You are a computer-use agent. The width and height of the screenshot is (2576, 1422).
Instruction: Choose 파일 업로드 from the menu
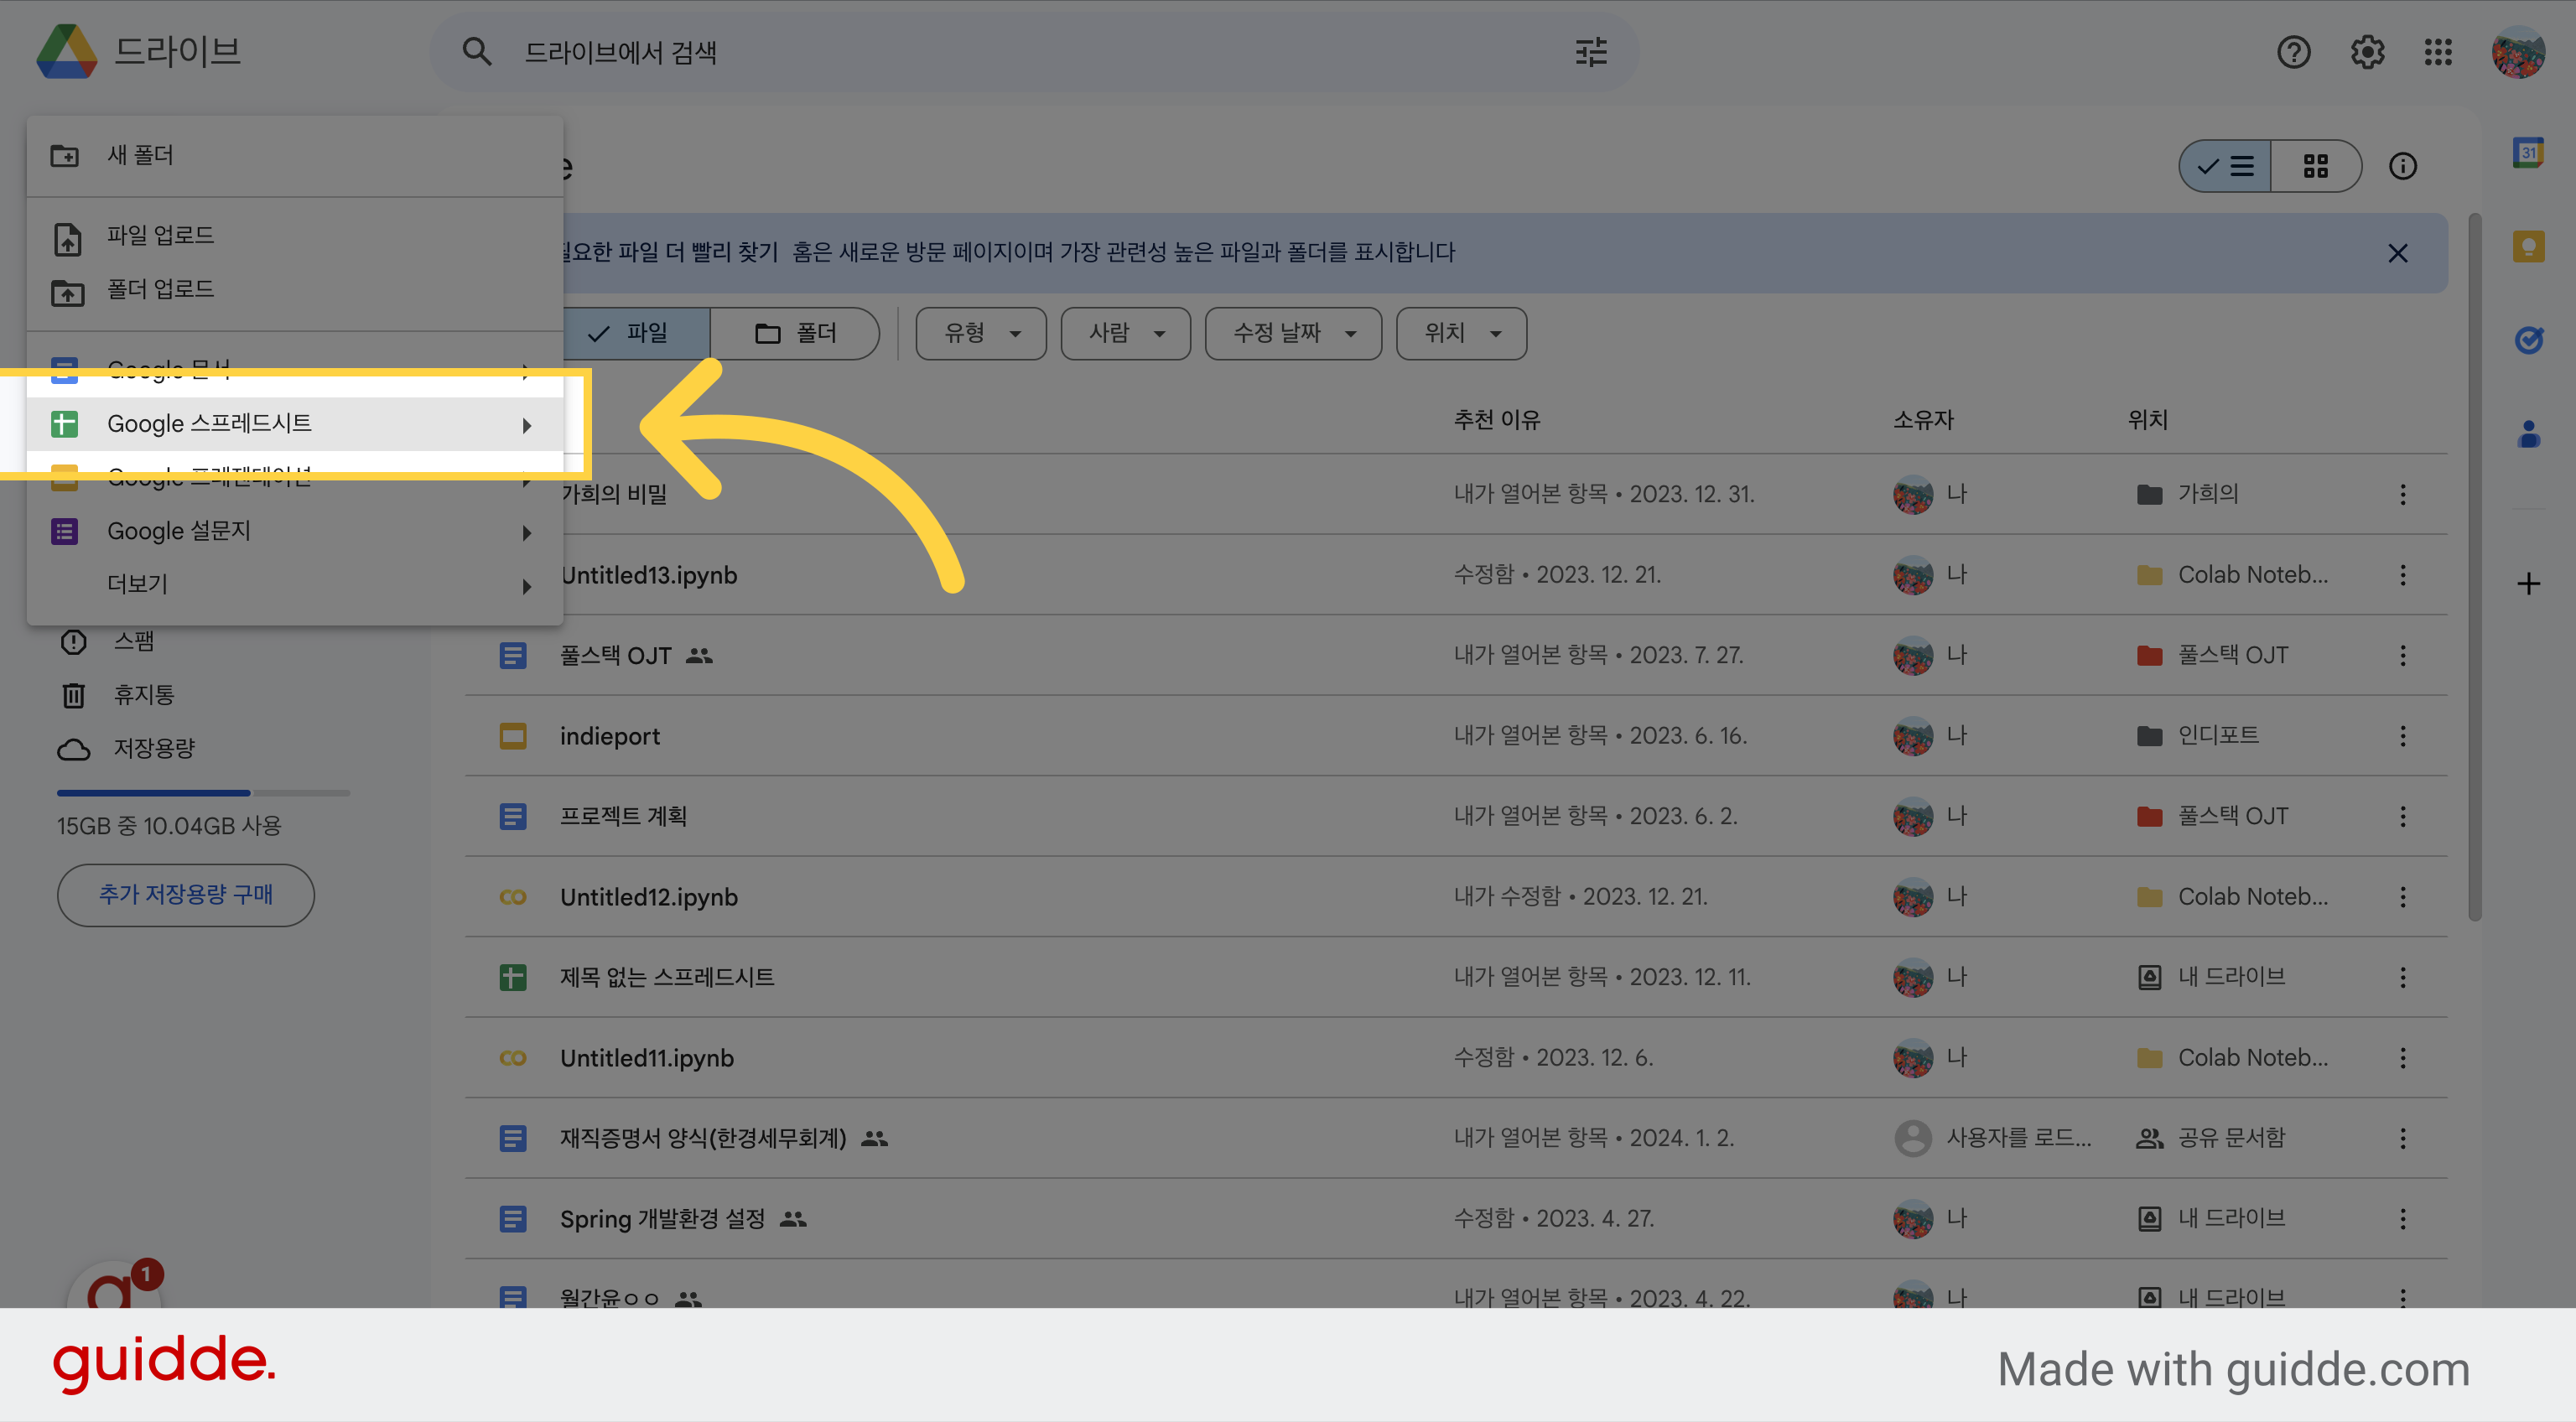click(295, 236)
